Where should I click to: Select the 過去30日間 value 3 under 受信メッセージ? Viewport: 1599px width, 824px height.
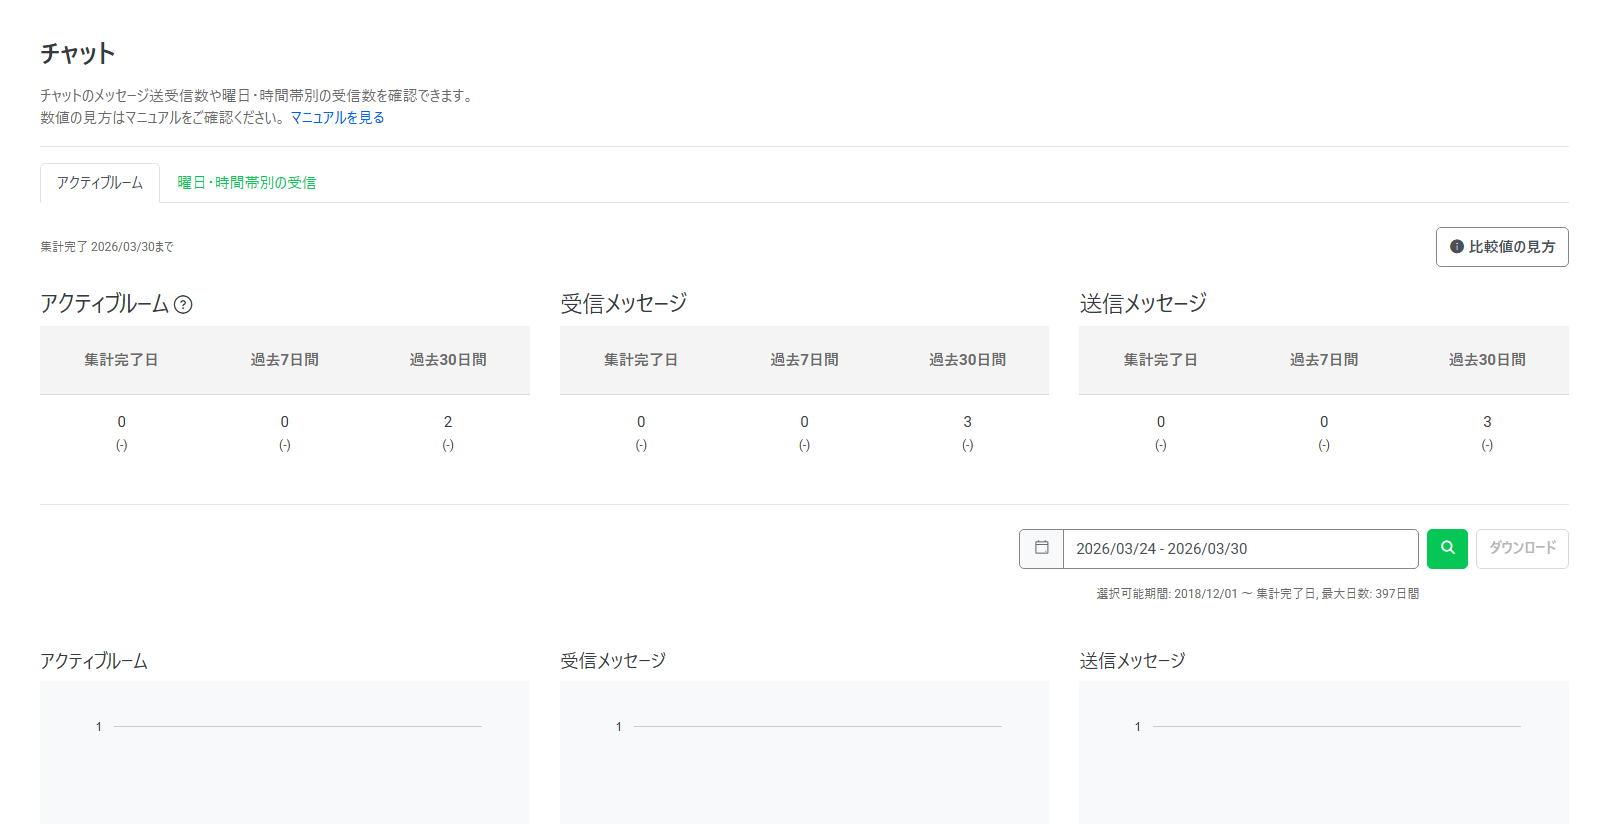(x=967, y=422)
